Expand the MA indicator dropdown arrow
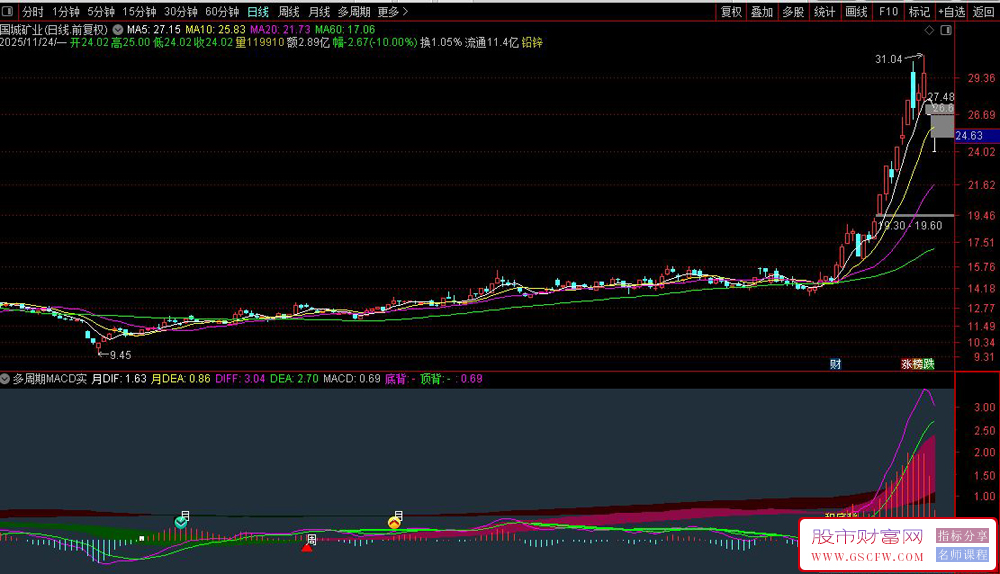 tap(119, 30)
